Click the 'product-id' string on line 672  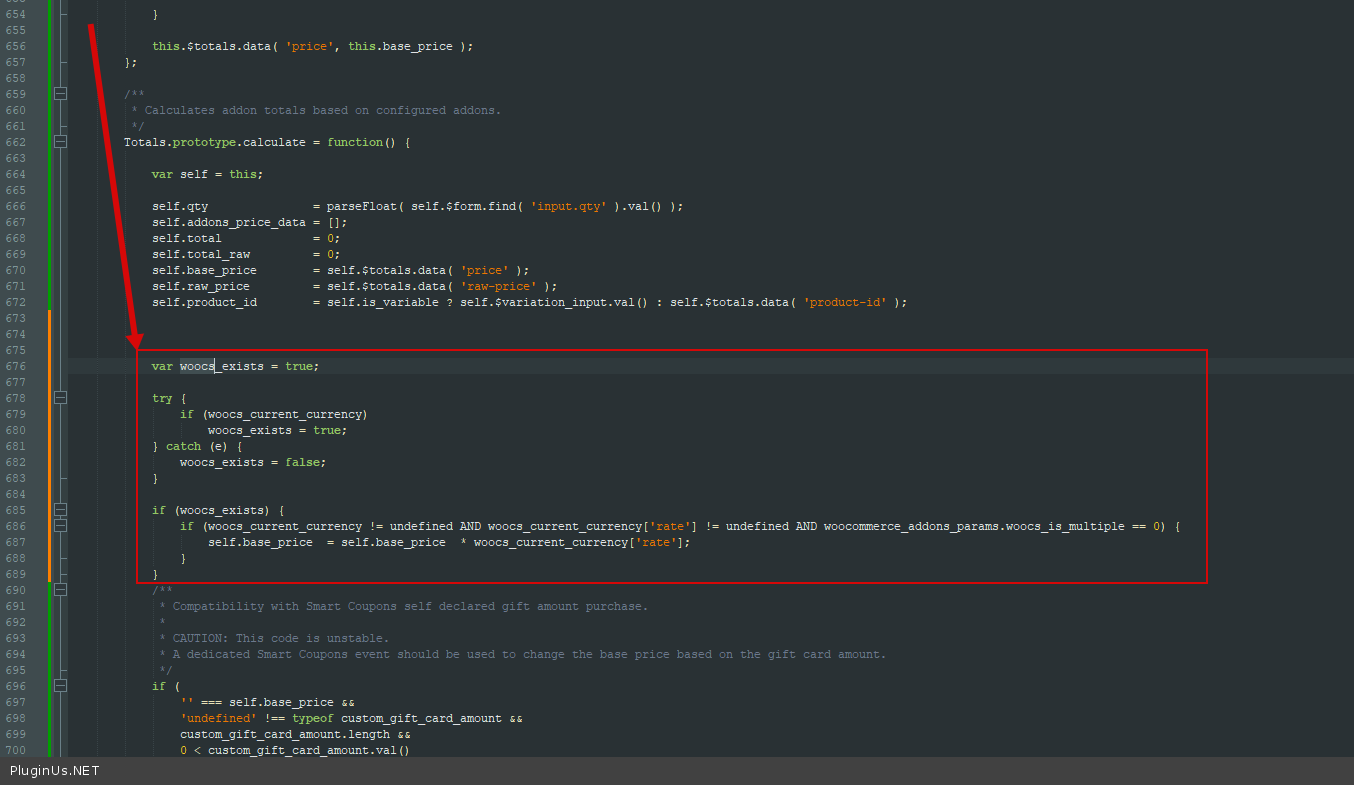click(x=844, y=302)
